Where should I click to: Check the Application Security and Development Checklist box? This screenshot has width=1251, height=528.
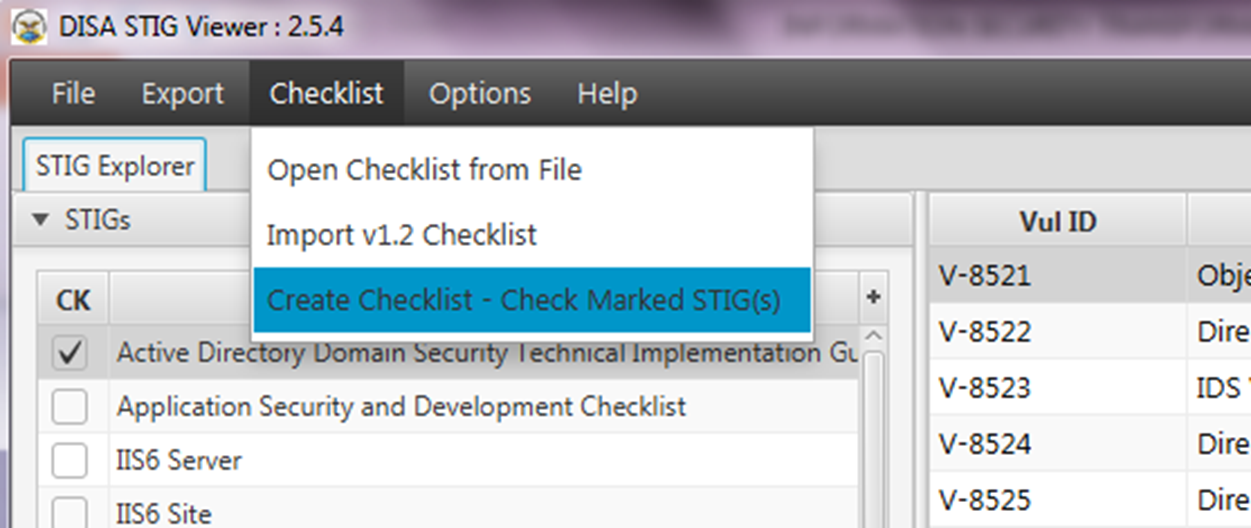point(69,407)
